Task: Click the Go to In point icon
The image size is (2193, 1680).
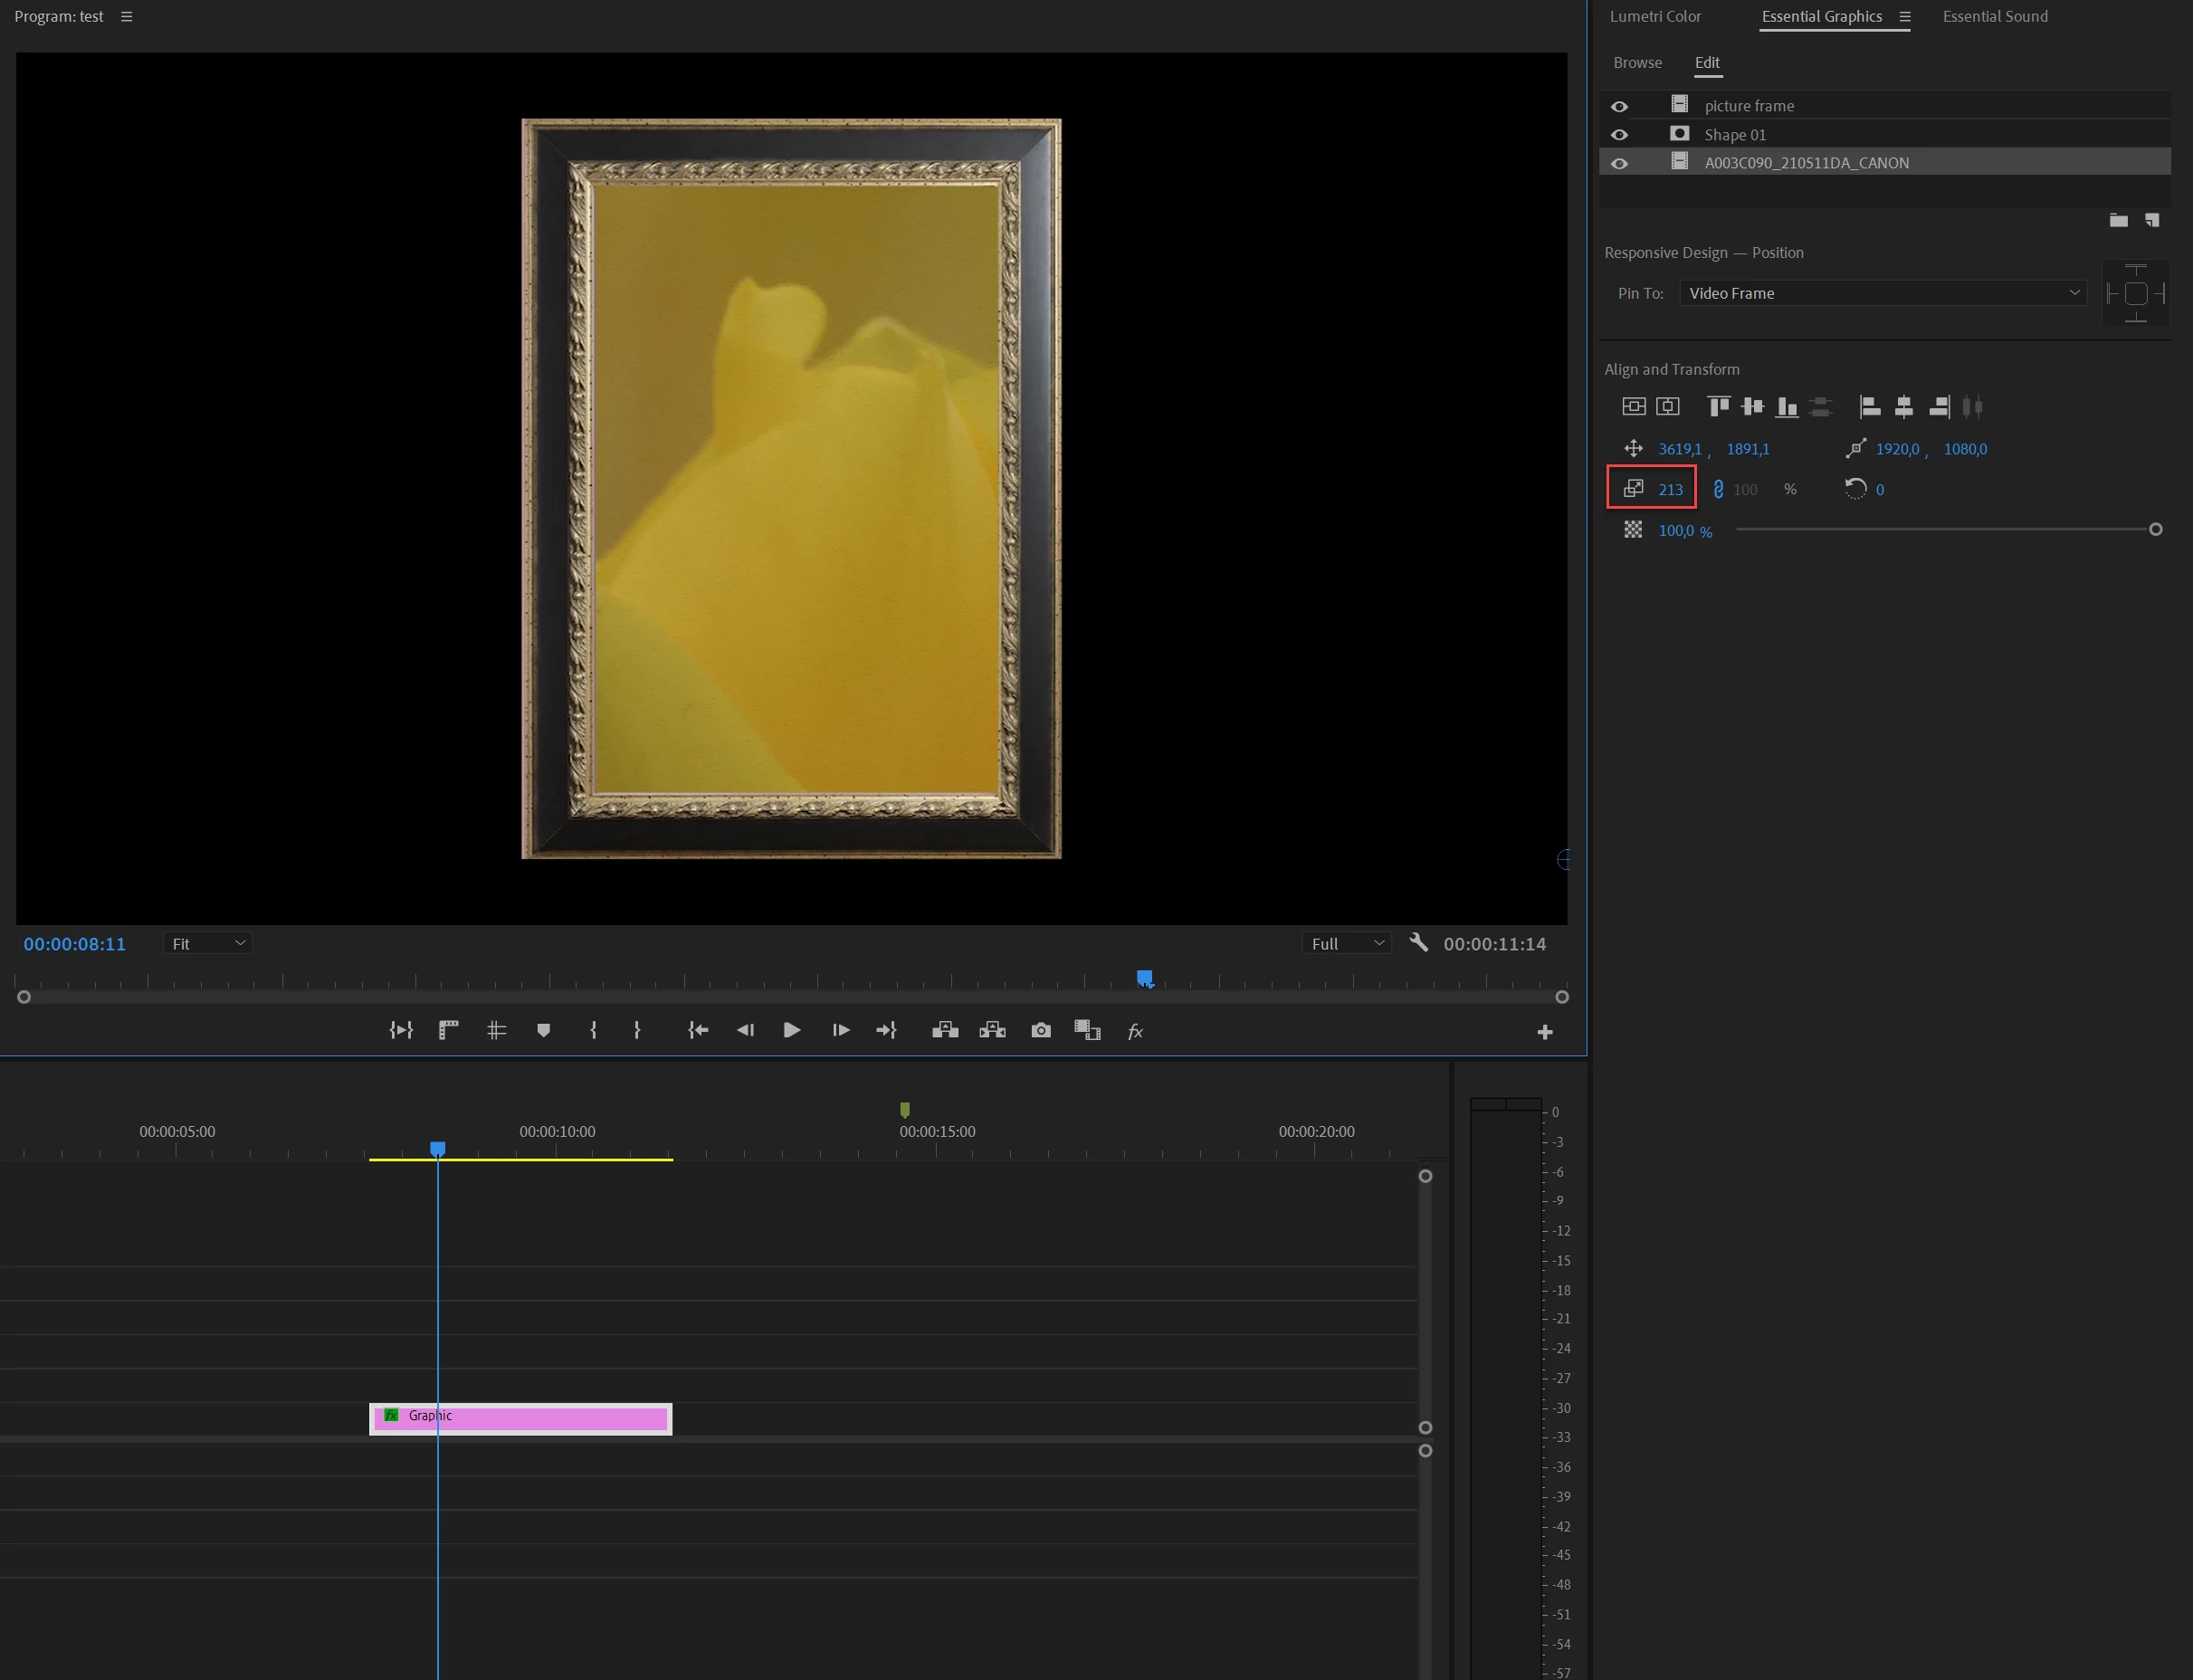Action: point(698,1030)
